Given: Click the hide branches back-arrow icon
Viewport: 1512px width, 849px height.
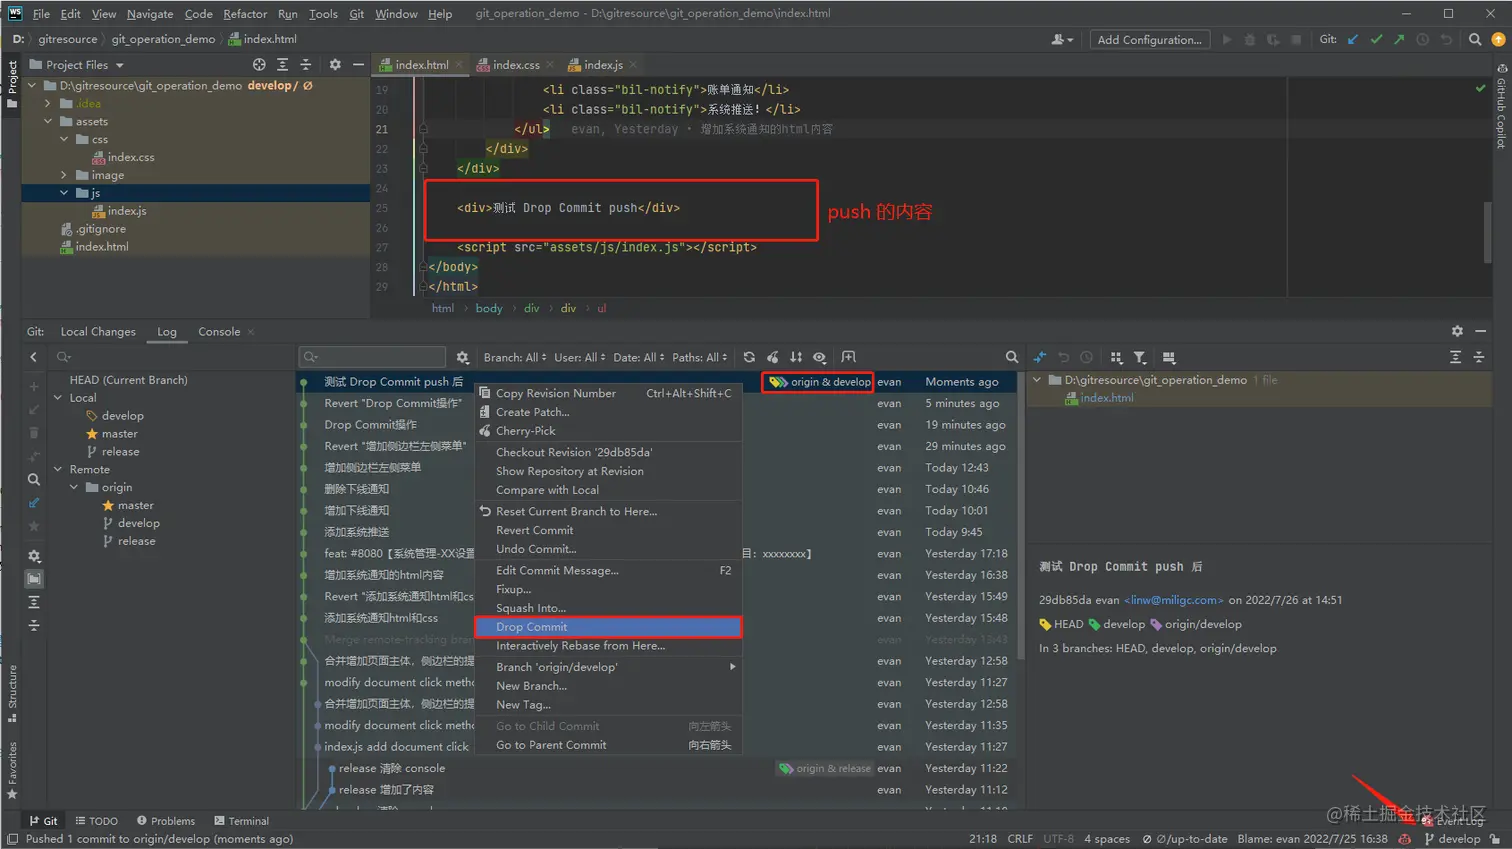Looking at the screenshot, I should (34, 357).
